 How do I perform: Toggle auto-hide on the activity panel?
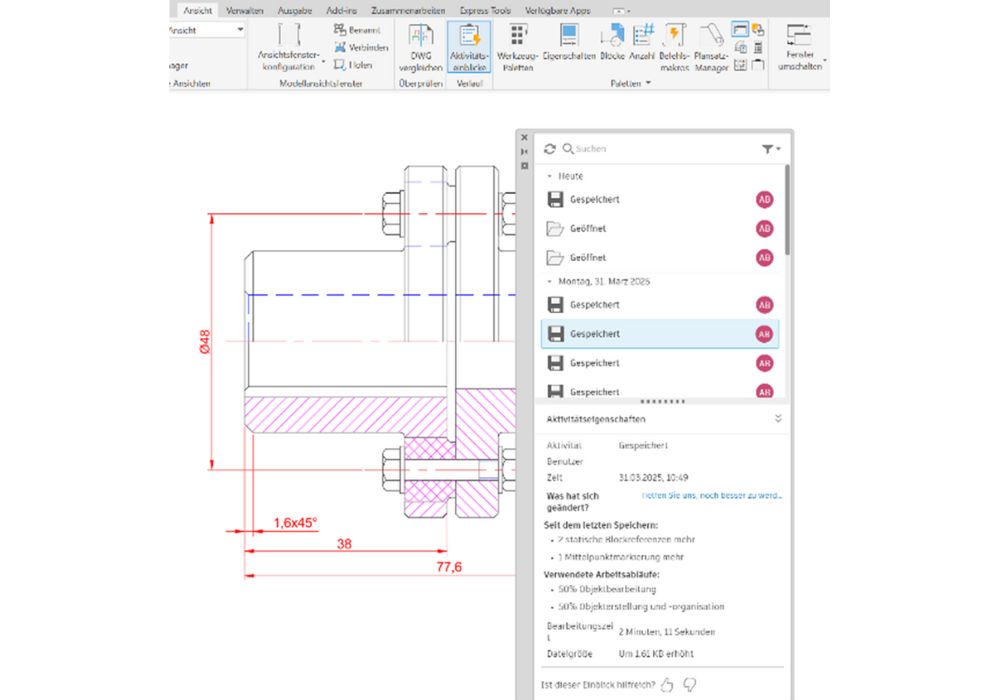coord(524,151)
